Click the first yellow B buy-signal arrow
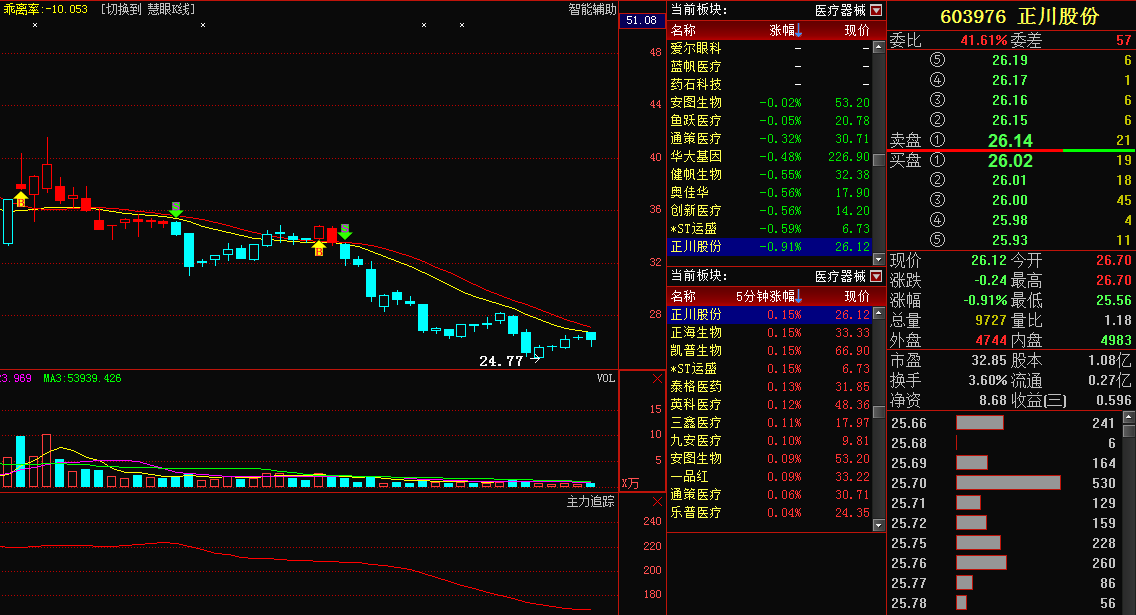 click(21, 197)
